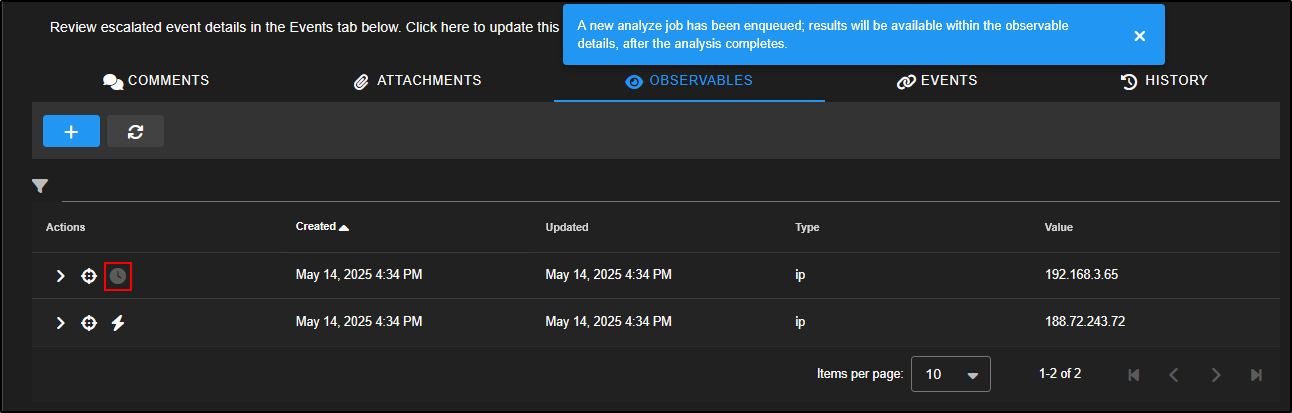Expand the 188.72.243.72 observable row

click(x=60, y=323)
